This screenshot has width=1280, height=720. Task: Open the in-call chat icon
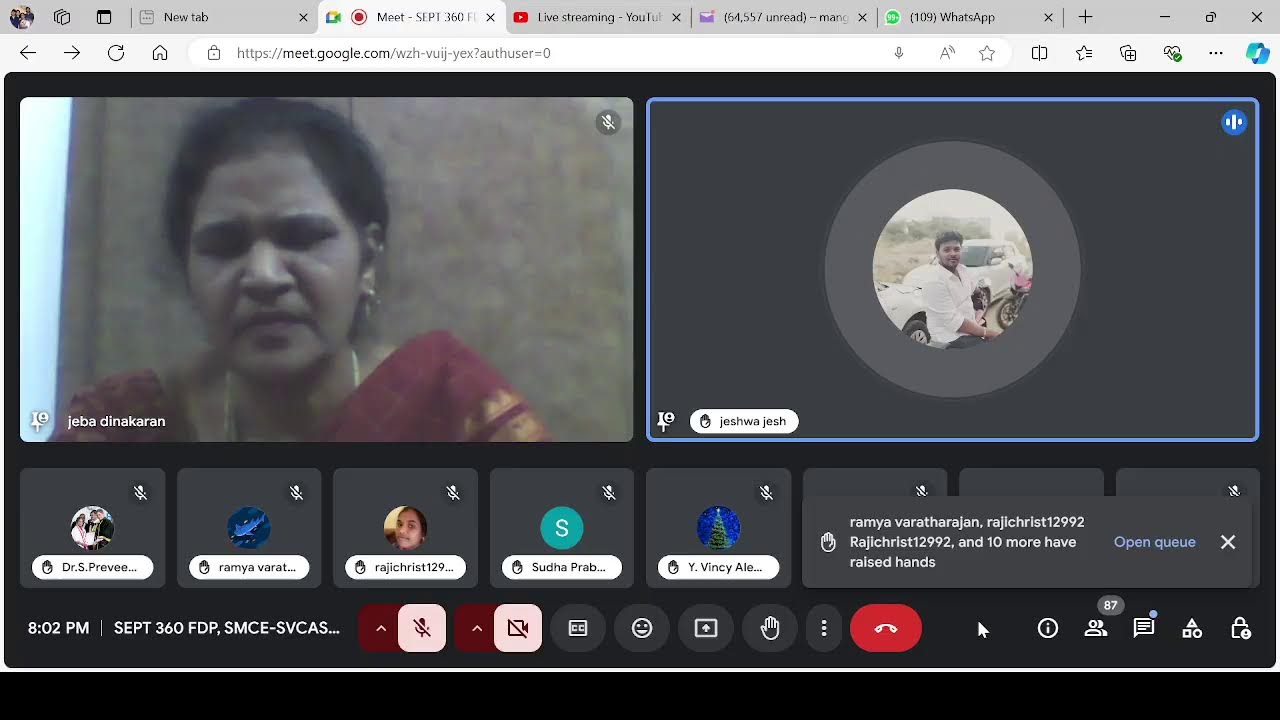pos(1144,628)
